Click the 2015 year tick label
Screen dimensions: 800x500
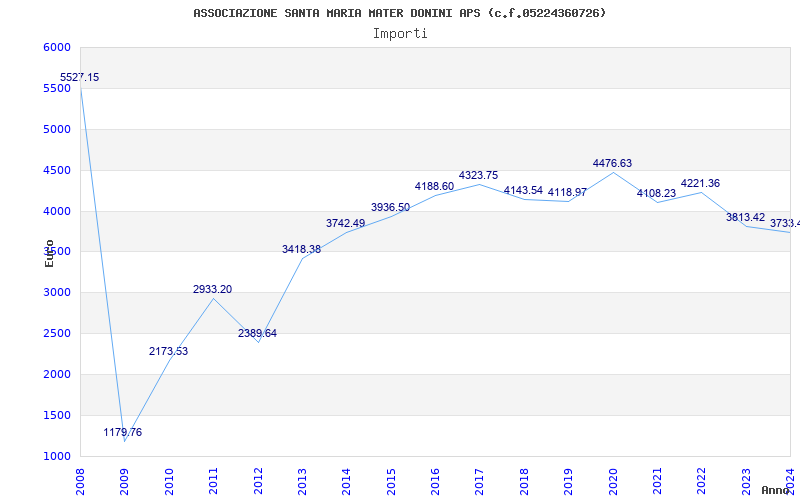tap(391, 482)
